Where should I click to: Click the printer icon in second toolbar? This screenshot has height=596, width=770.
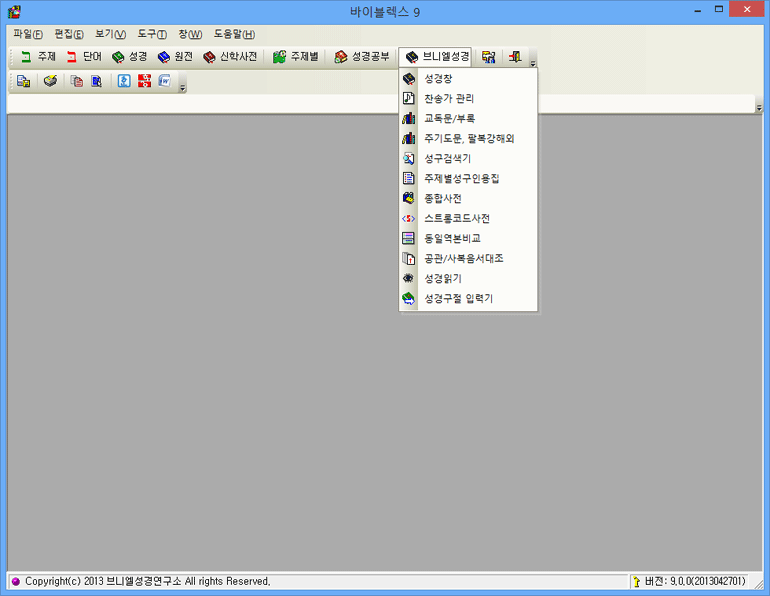tap(51, 81)
